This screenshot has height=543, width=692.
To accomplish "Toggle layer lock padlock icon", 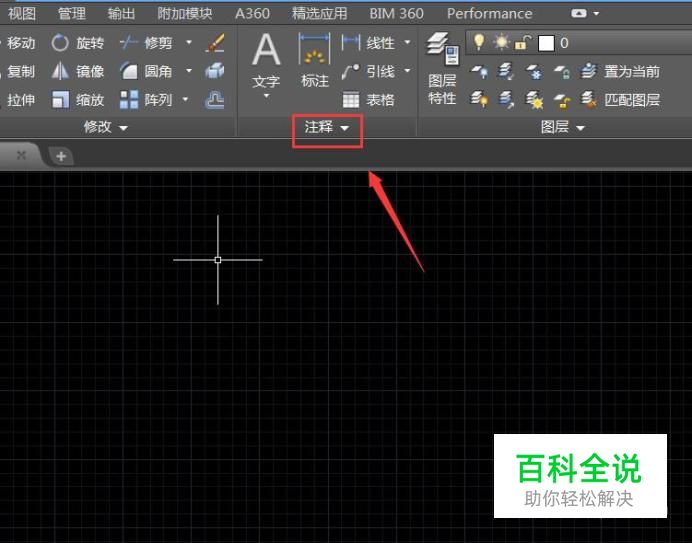I will (523, 43).
